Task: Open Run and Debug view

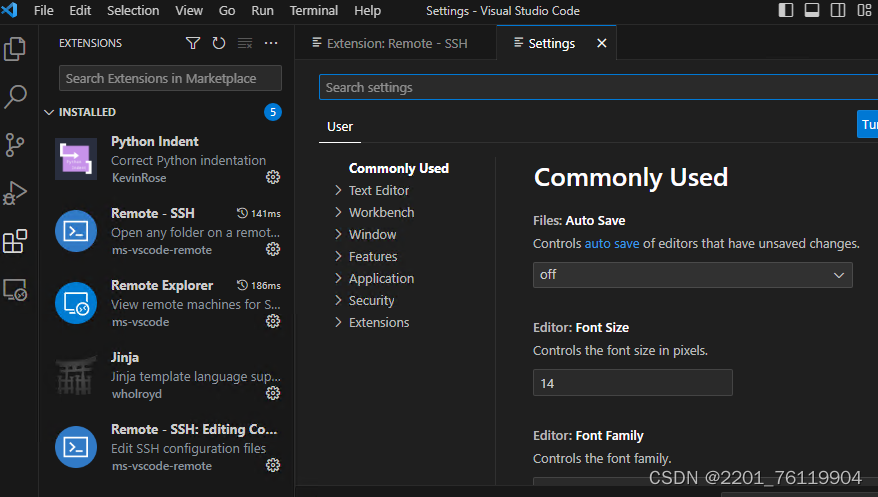Action: pyautogui.click(x=15, y=193)
